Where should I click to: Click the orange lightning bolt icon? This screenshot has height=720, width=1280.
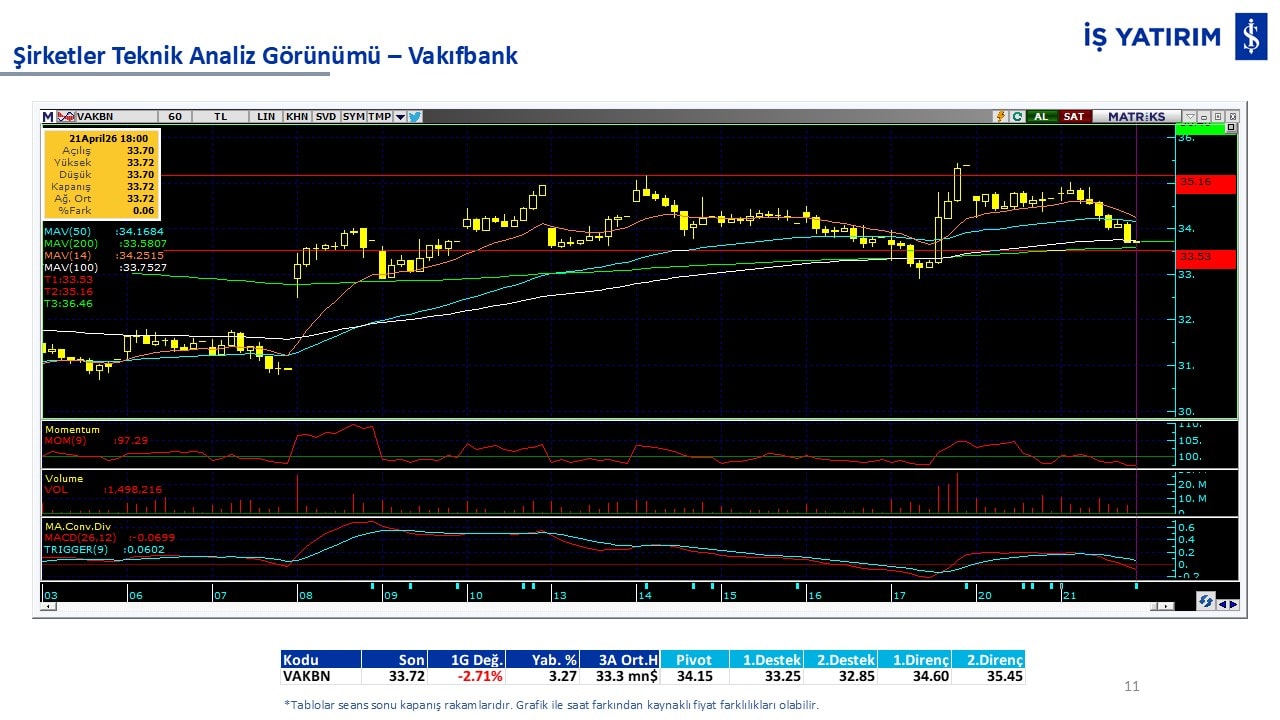point(999,117)
